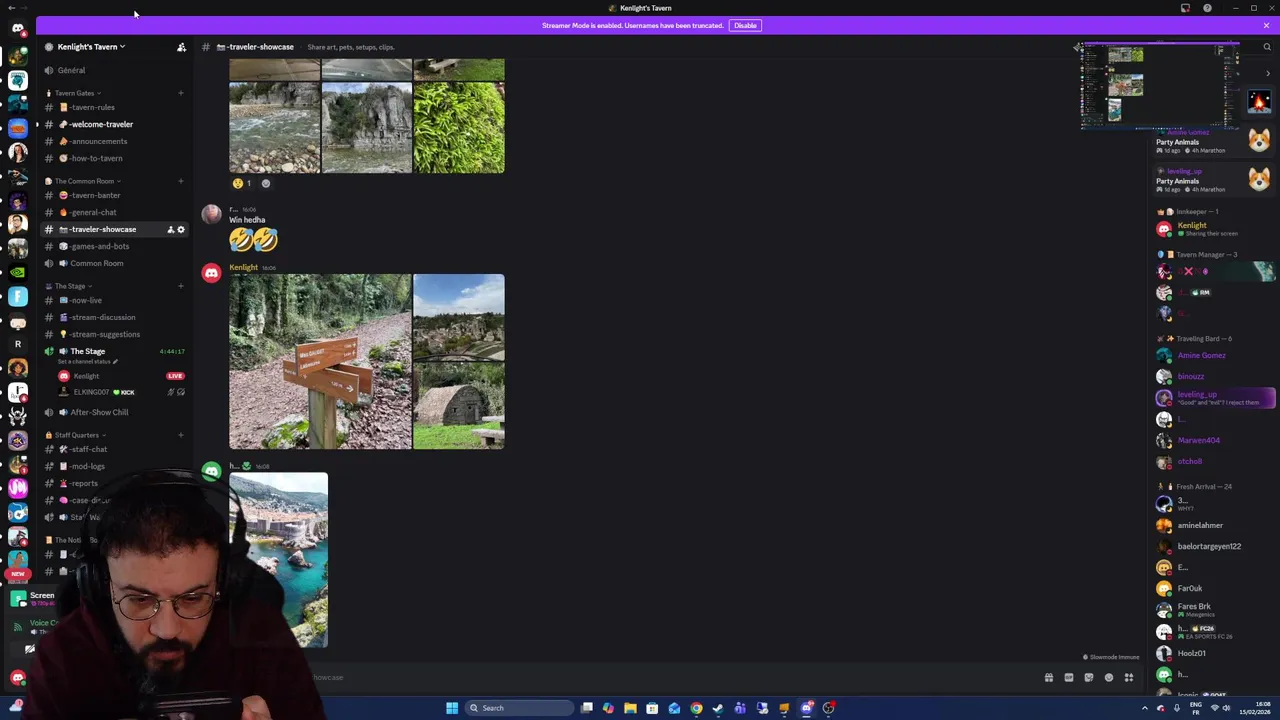Open Discord direct messages home icon
The image size is (1280, 720).
tap(18, 29)
